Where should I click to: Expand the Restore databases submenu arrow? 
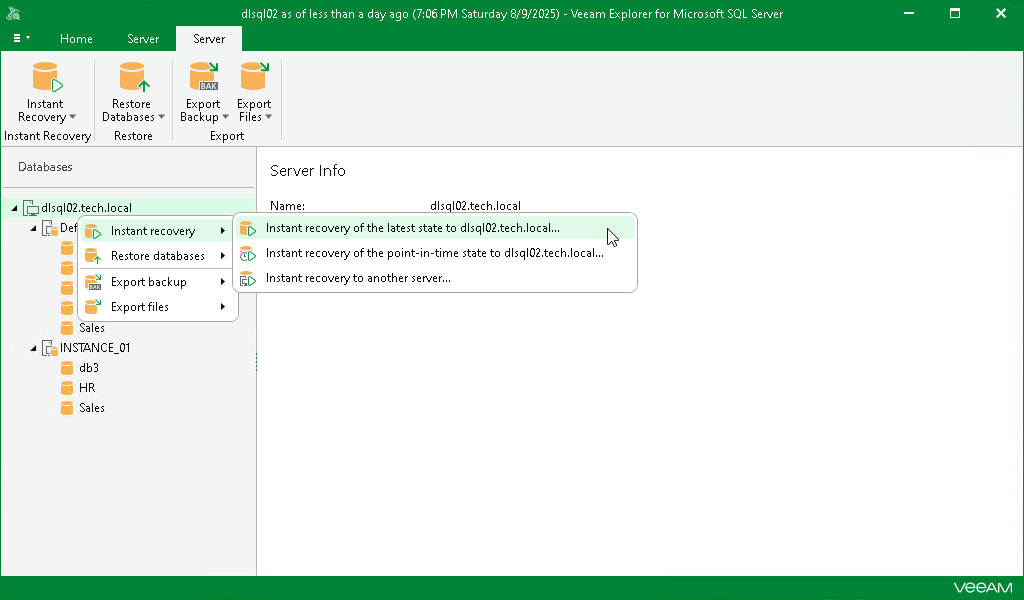223,256
